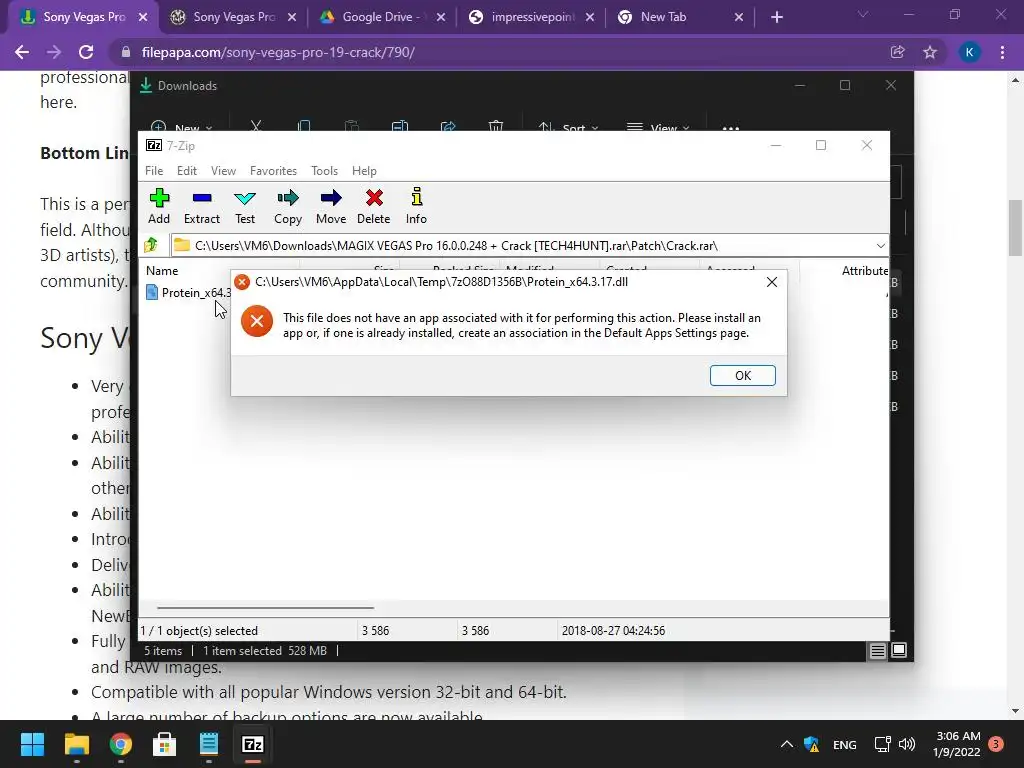Switch to the Google Drive tab
1024x768 pixels.
pos(383,17)
